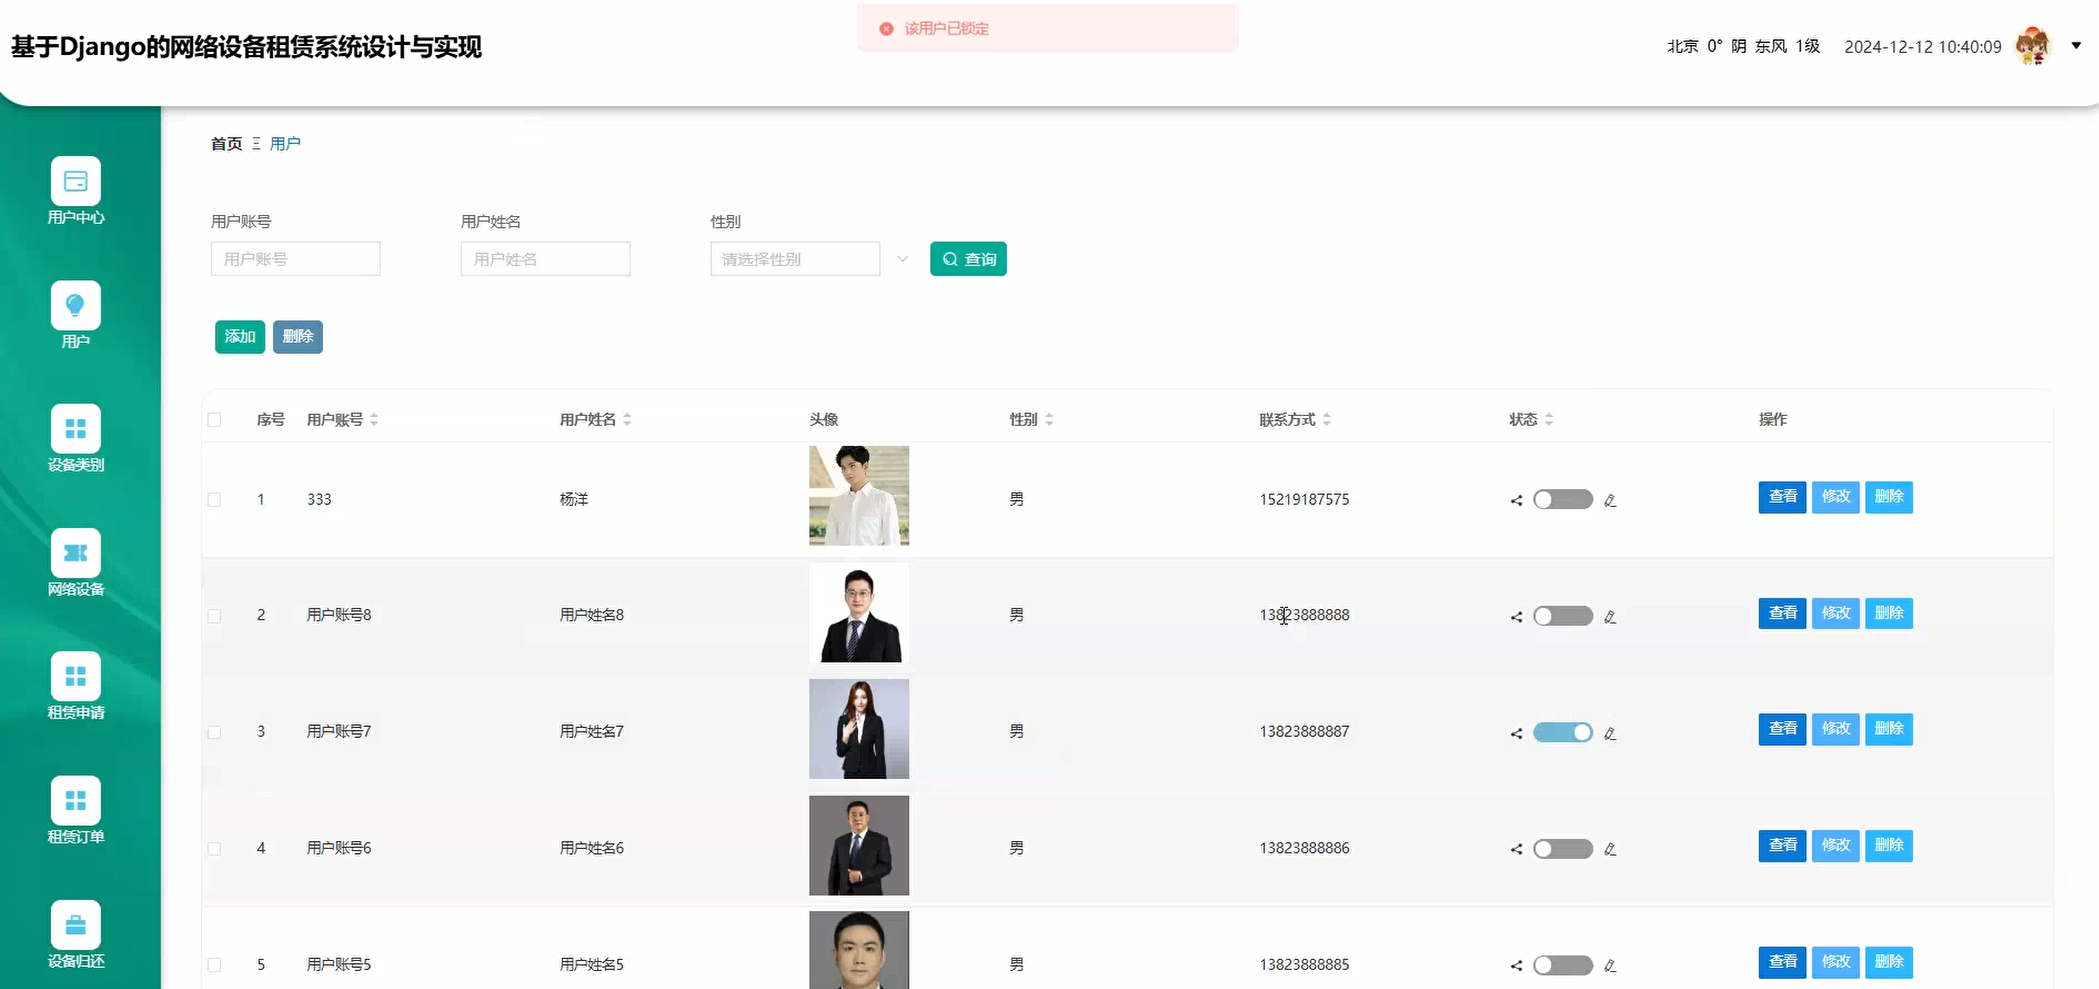Check the checkbox for row 用户账号6

pyautogui.click(x=214, y=849)
